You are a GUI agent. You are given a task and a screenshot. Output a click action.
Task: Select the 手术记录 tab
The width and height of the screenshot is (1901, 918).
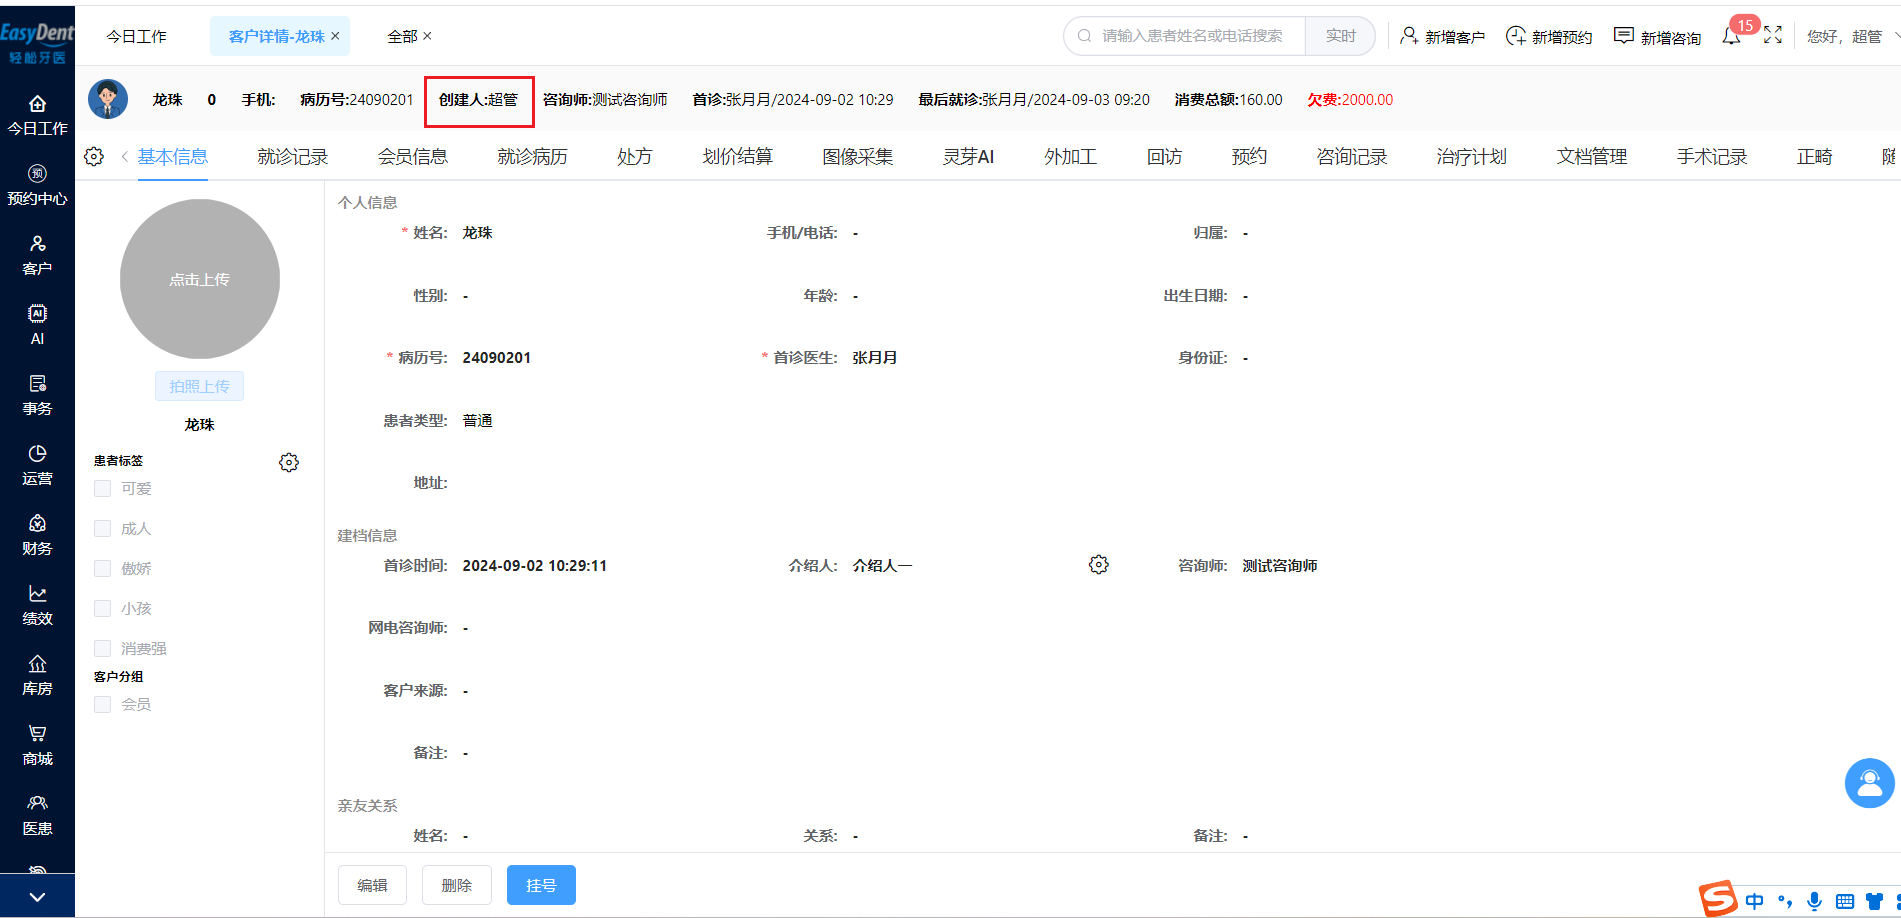pyautogui.click(x=1711, y=157)
